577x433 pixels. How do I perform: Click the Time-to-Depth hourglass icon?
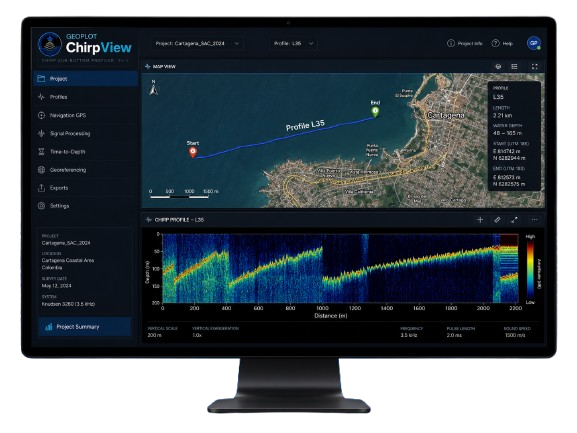point(41,152)
